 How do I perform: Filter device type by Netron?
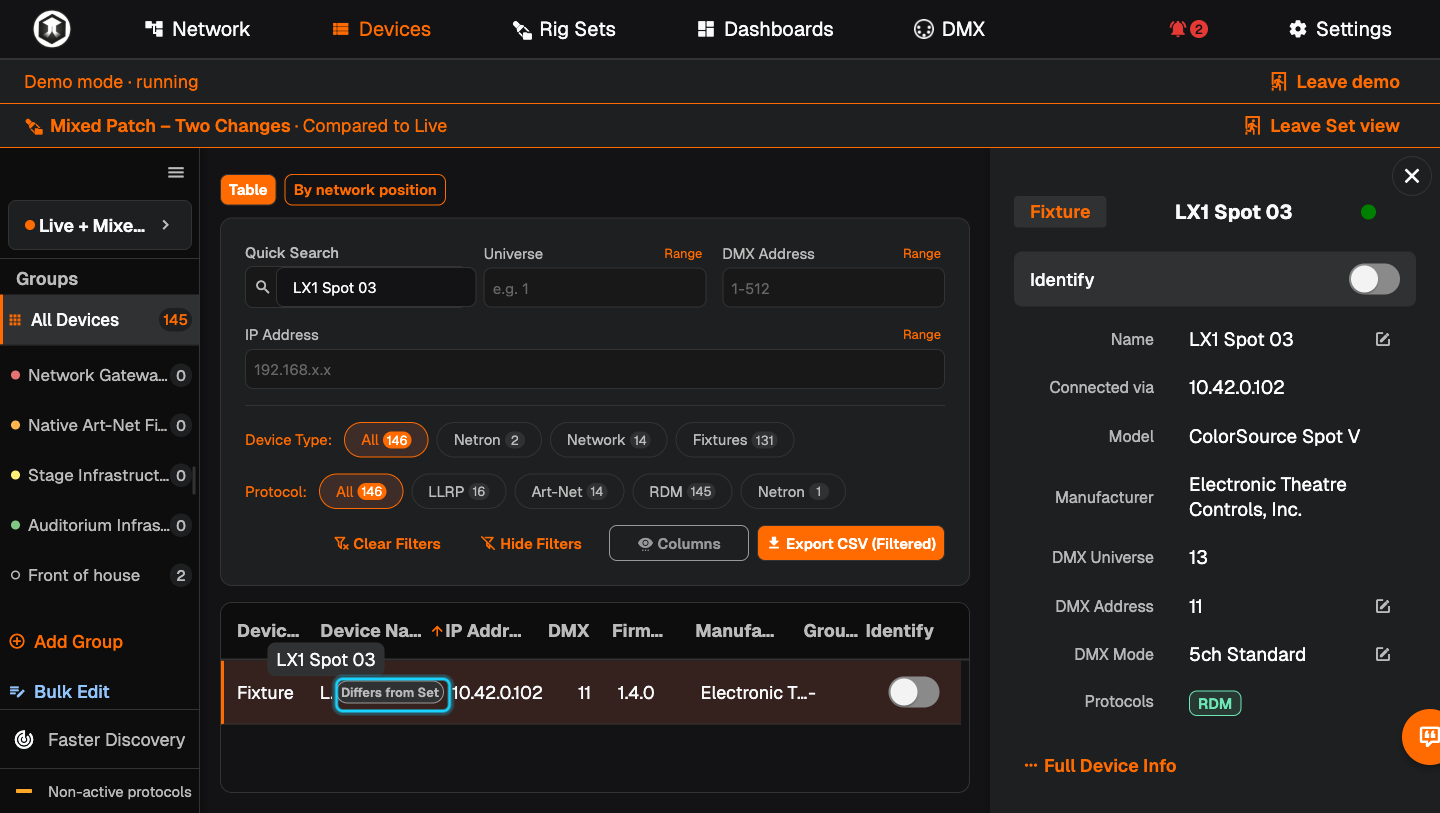tap(488, 440)
